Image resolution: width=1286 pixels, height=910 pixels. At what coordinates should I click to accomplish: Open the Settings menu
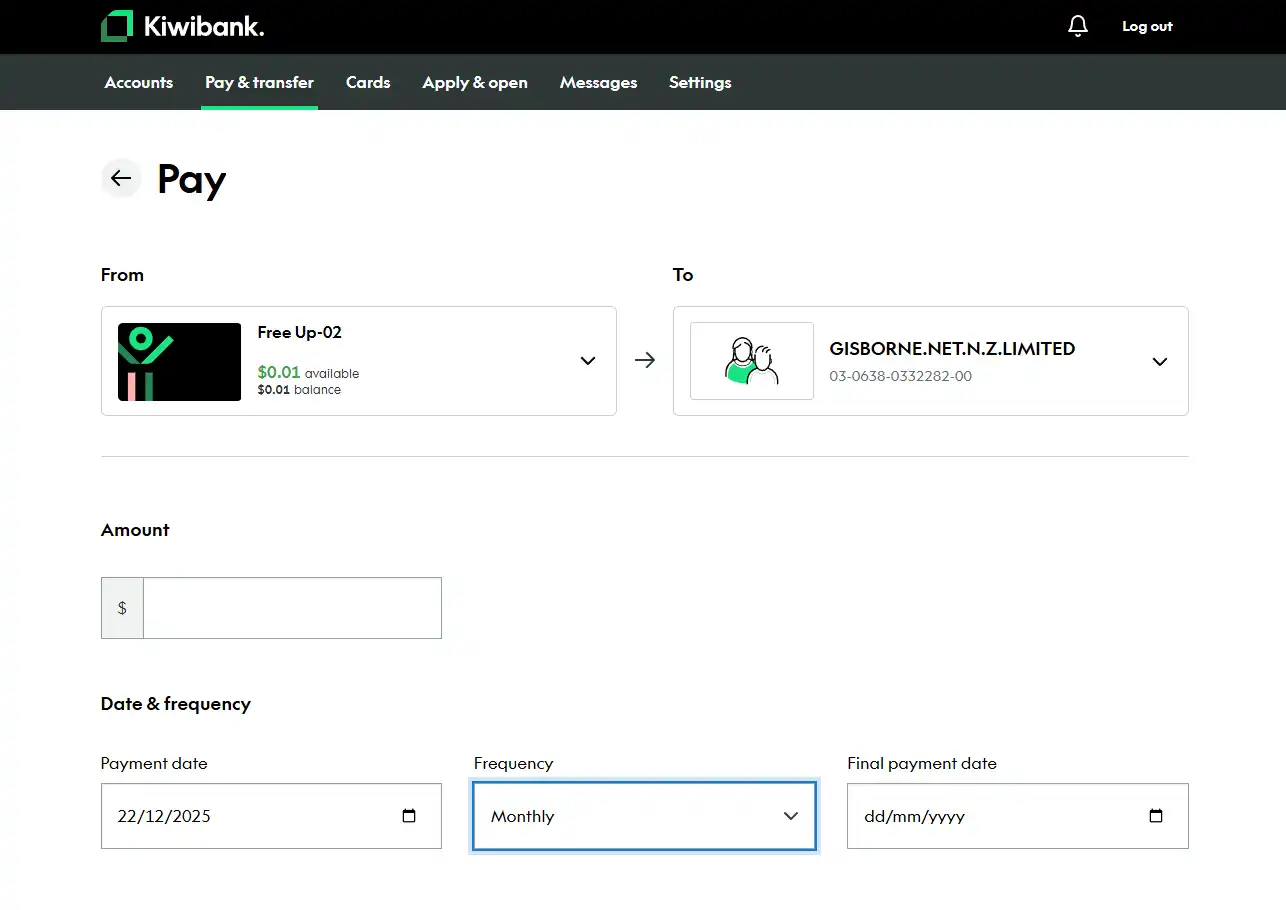(x=700, y=82)
